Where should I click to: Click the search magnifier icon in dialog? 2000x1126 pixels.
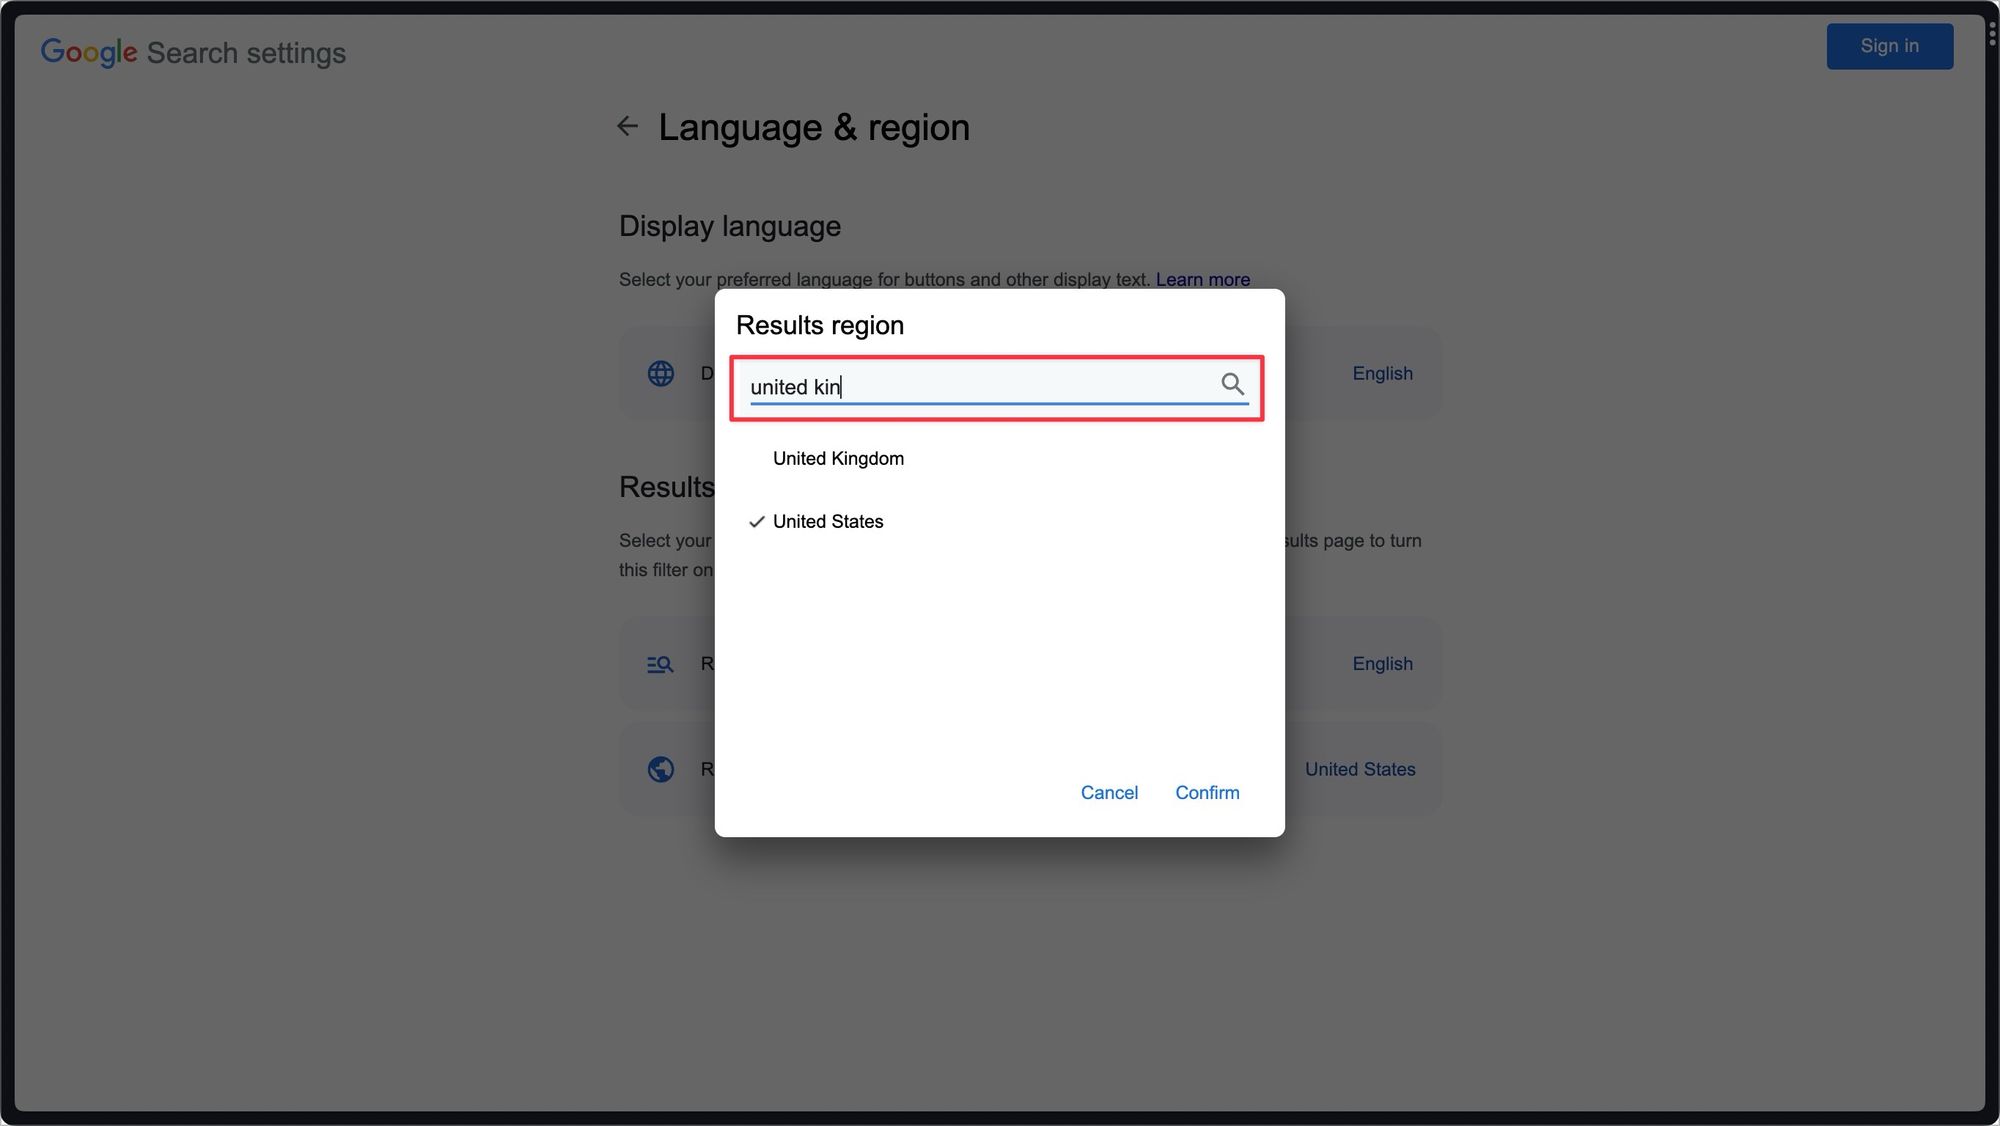1232,384
